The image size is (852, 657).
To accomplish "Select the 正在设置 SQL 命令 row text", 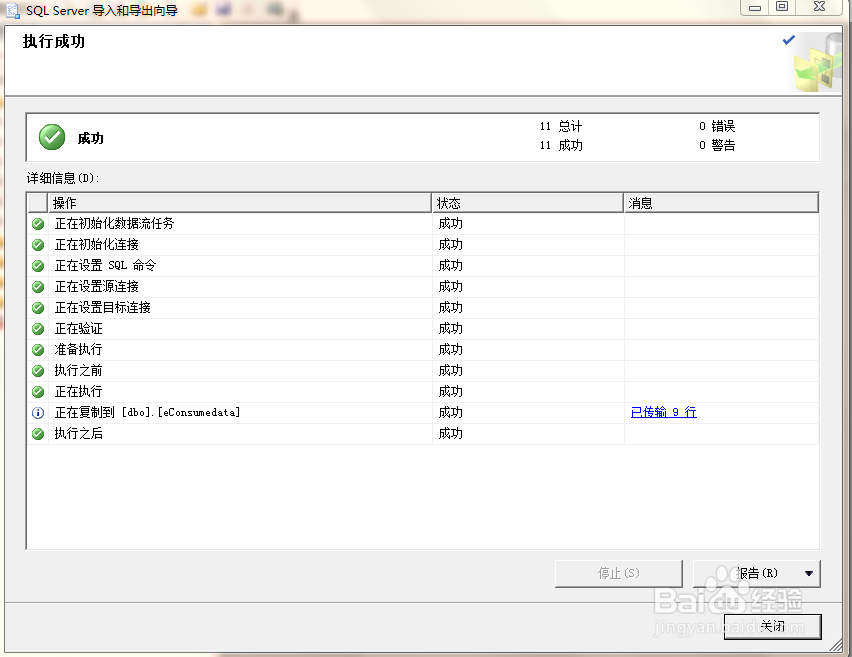I will (x=105, y=265).
